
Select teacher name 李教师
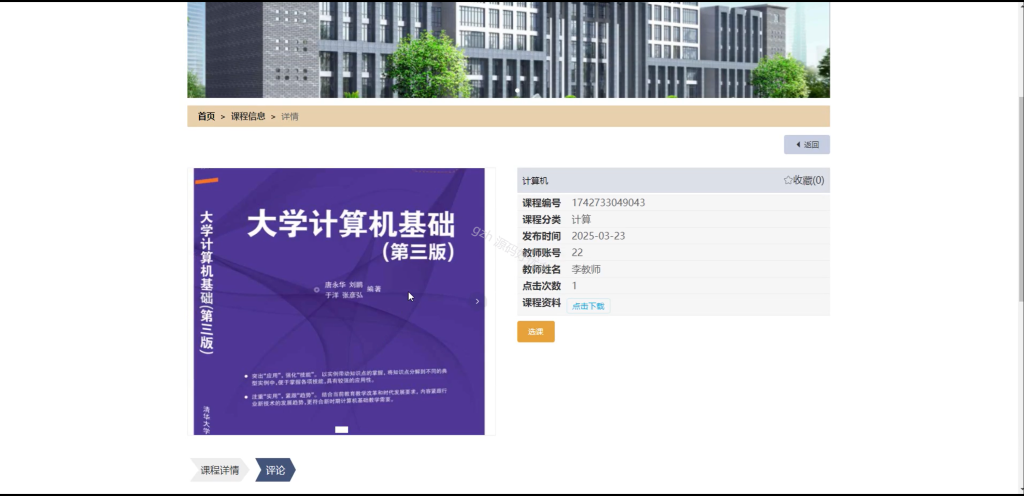click(586, 269)
